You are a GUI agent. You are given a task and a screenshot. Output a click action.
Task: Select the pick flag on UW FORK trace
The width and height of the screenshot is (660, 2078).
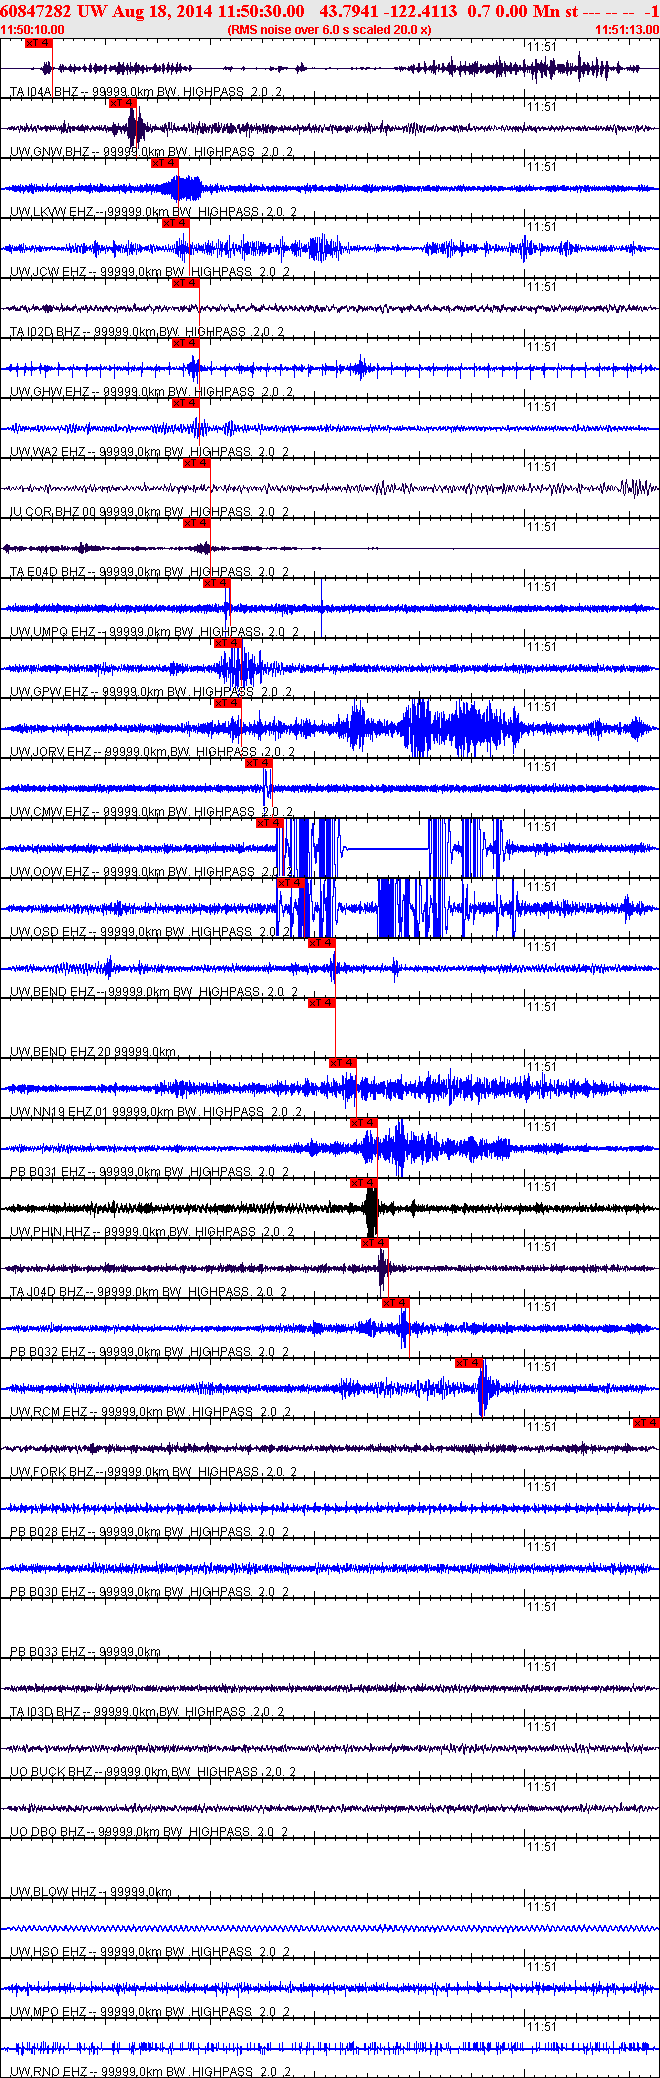pyautogui.click(x=646, y=1423)
